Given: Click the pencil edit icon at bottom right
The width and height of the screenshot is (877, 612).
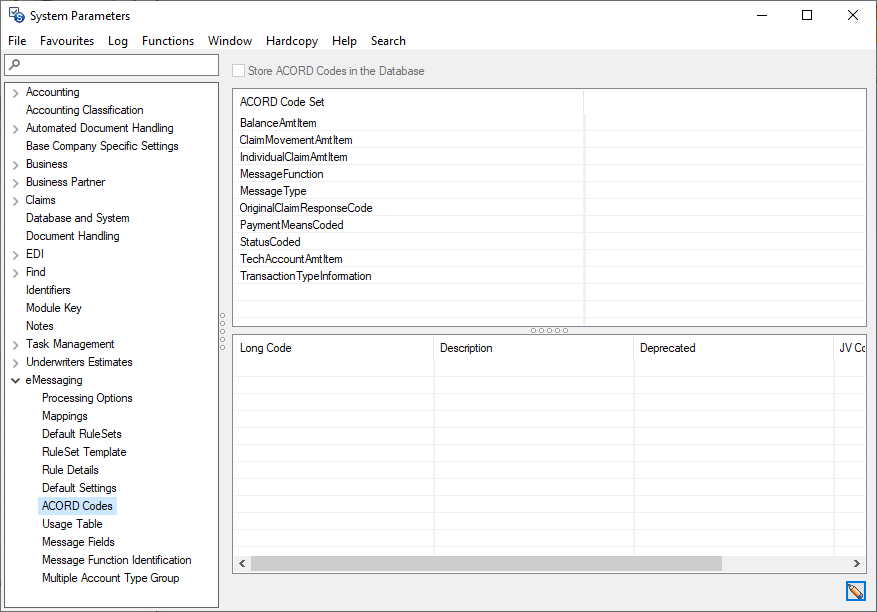Looking at the screenshot, I should coord(855,591).
